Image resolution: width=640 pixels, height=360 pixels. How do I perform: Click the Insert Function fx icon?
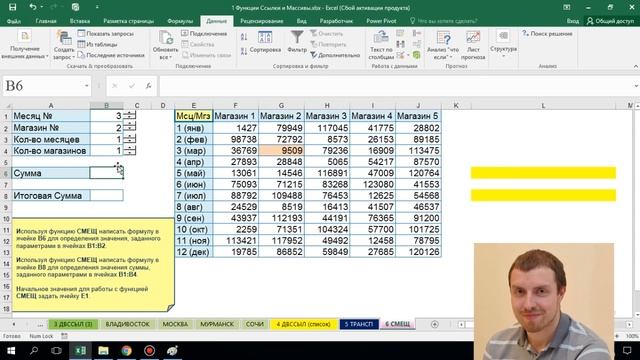149,86
